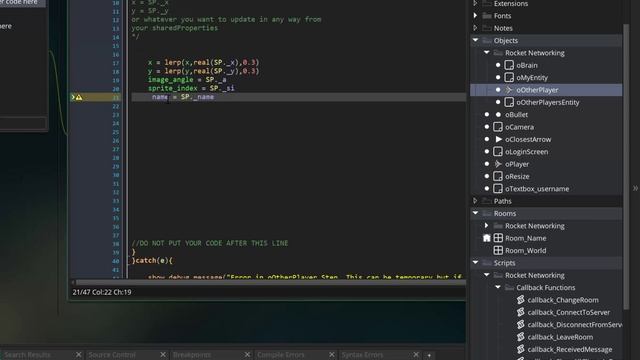Click status text "21/47 Col:22 Ch:19"
Screen dimensions: 640x360
pyautogui.click(x=102, y=292)
